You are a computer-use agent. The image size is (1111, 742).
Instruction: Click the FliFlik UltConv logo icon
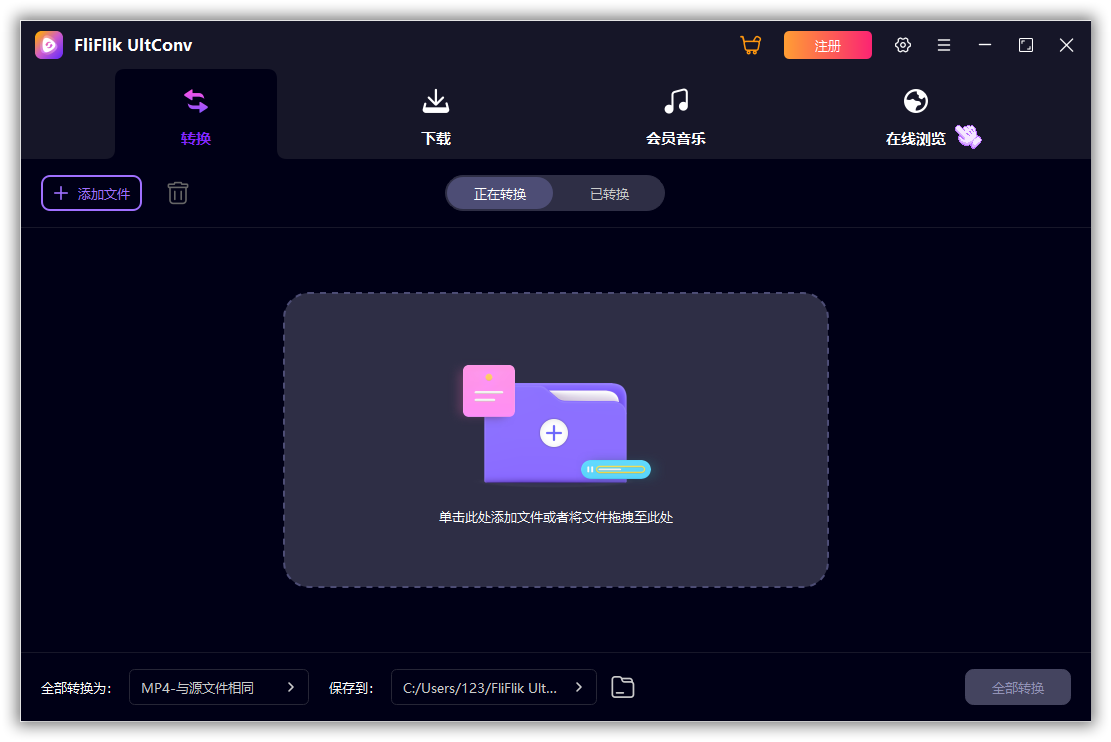[x=49, y=45]
